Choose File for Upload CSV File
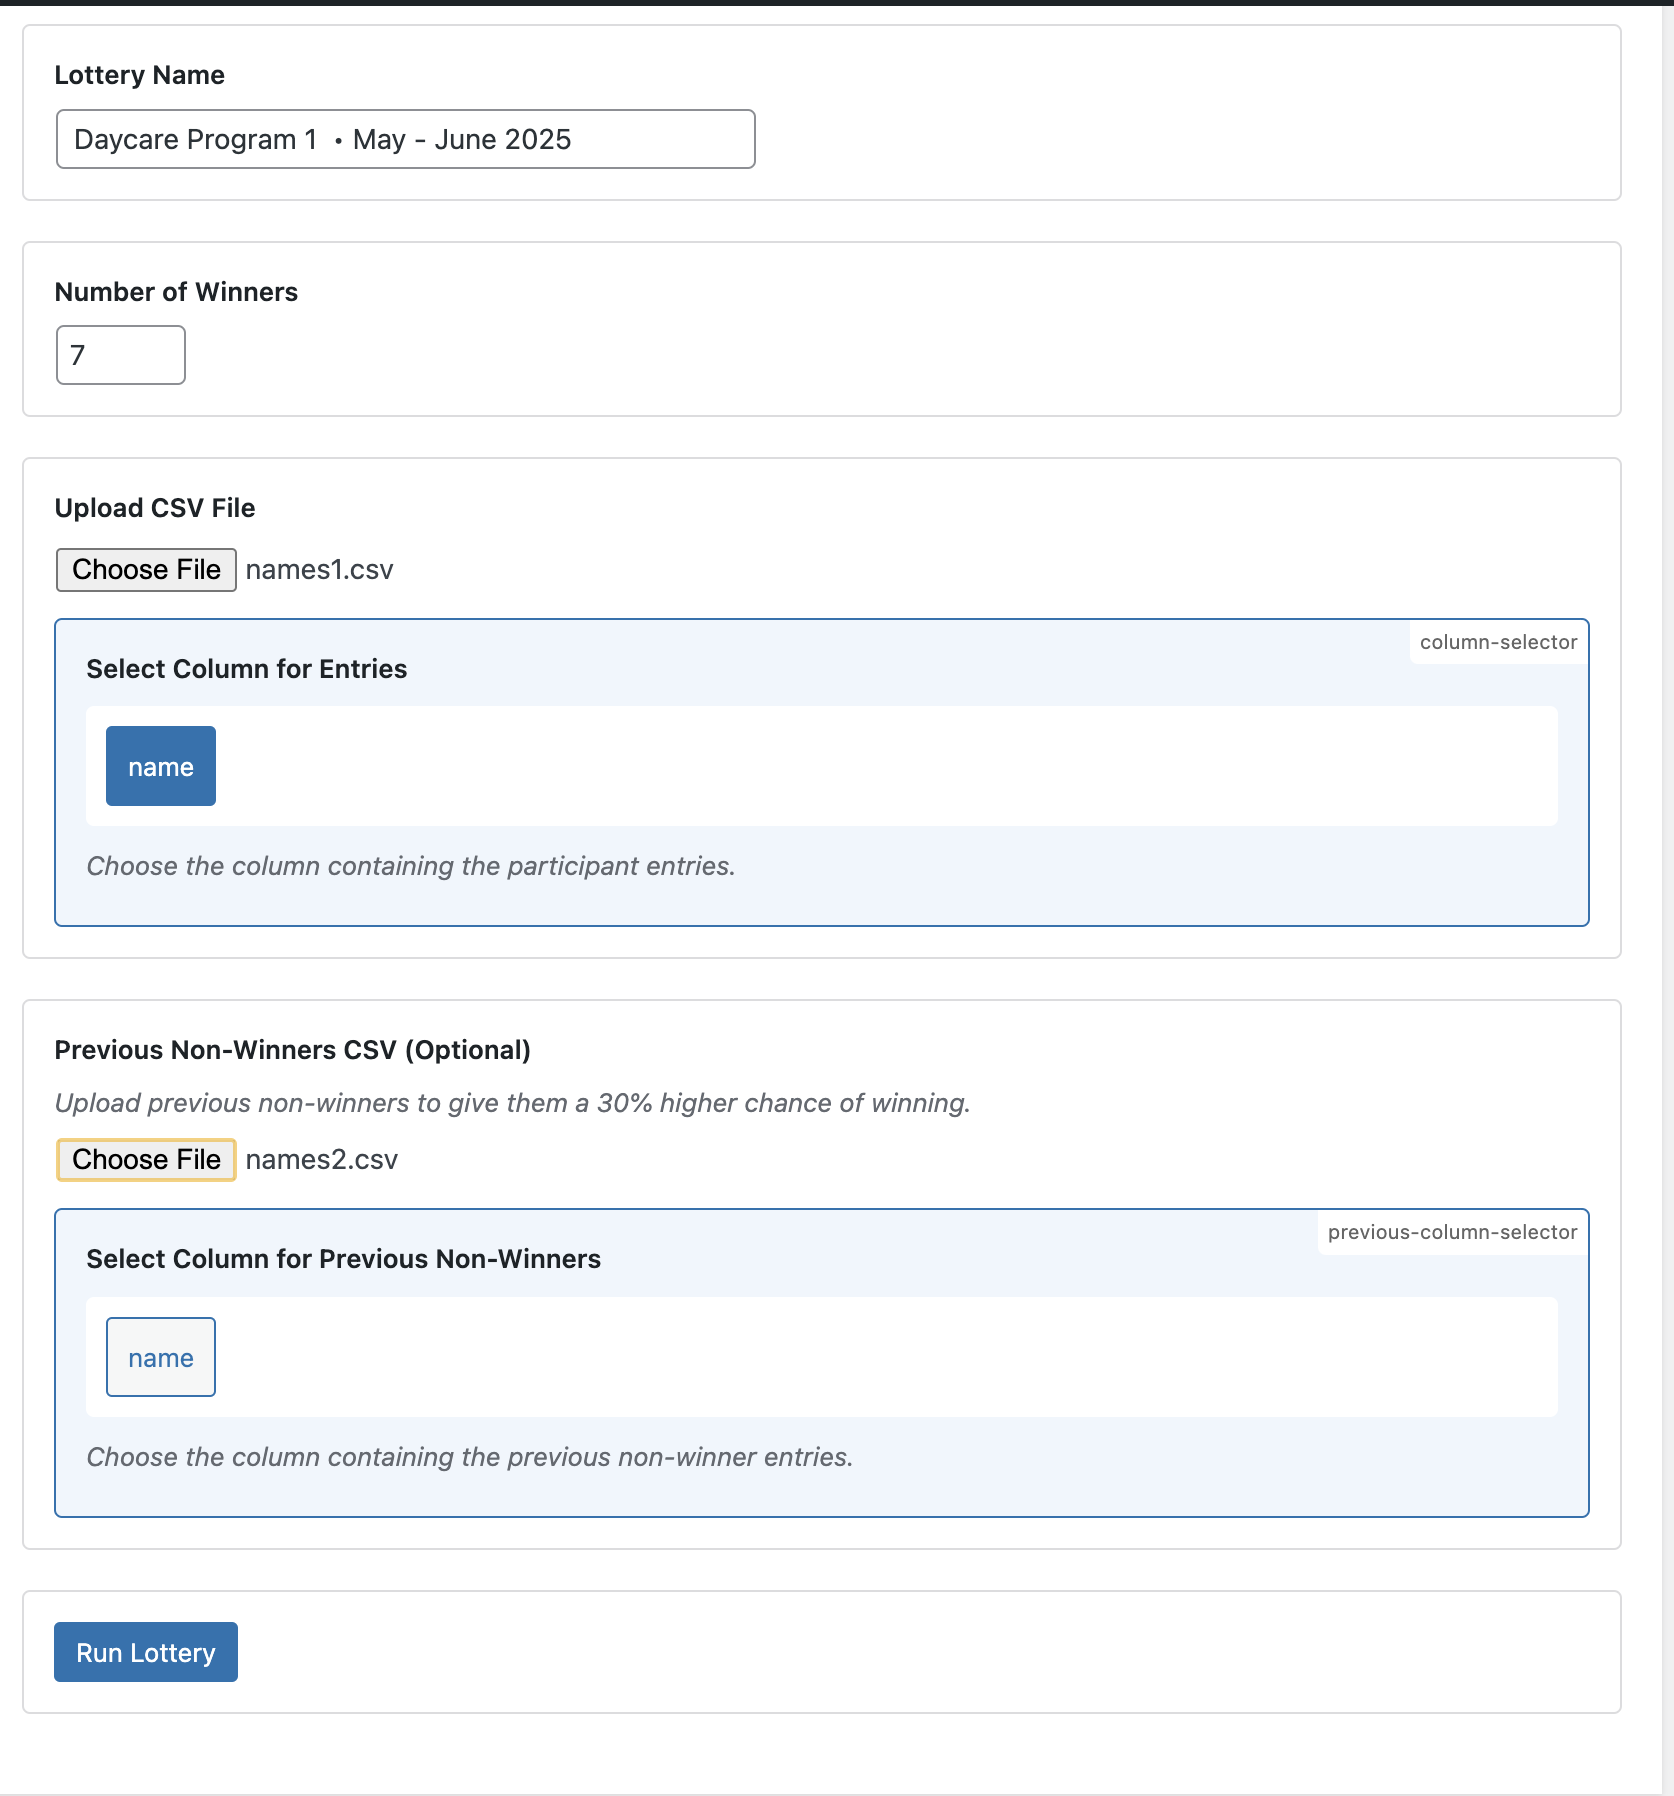The height and width of the screenshot is (1796, 1674). (146, 570)
